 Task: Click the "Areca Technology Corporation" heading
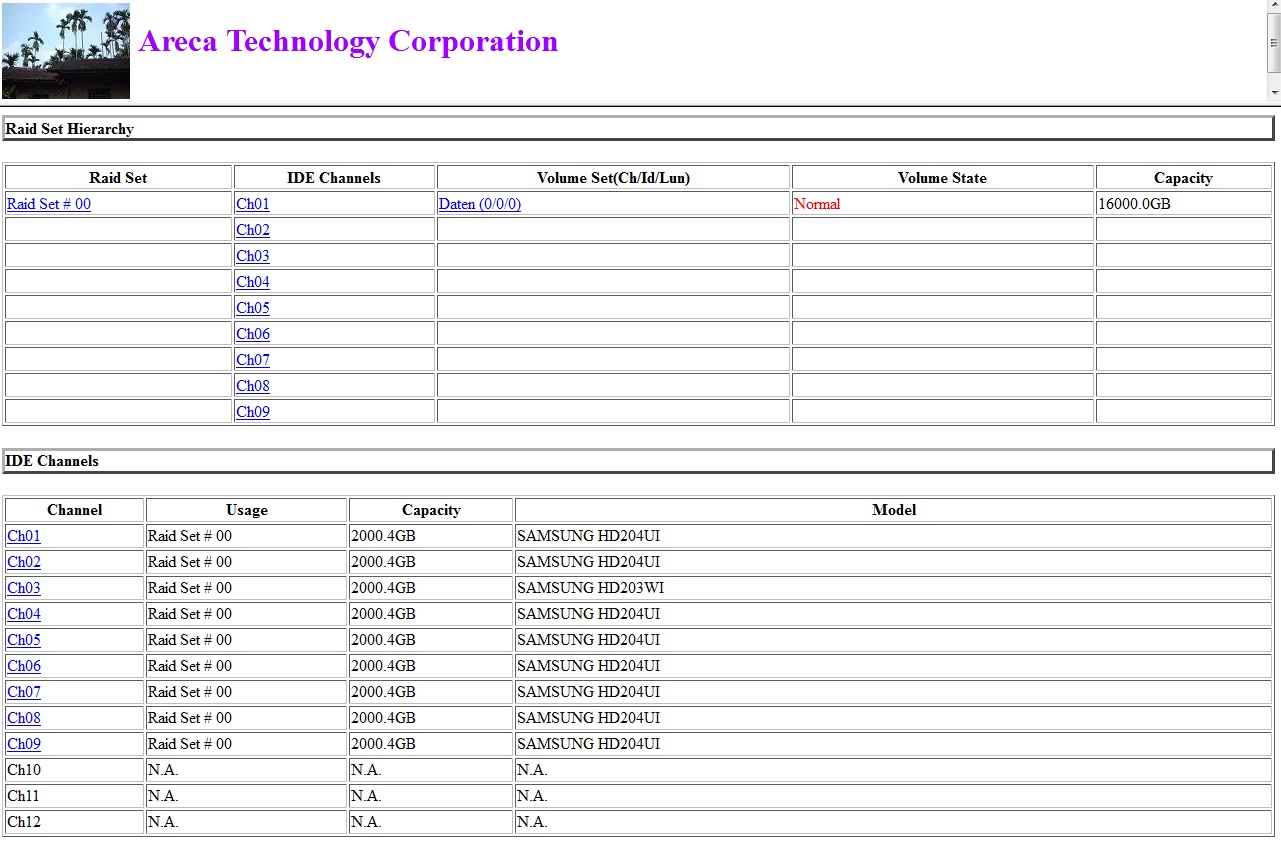click(x=348, y=41)
